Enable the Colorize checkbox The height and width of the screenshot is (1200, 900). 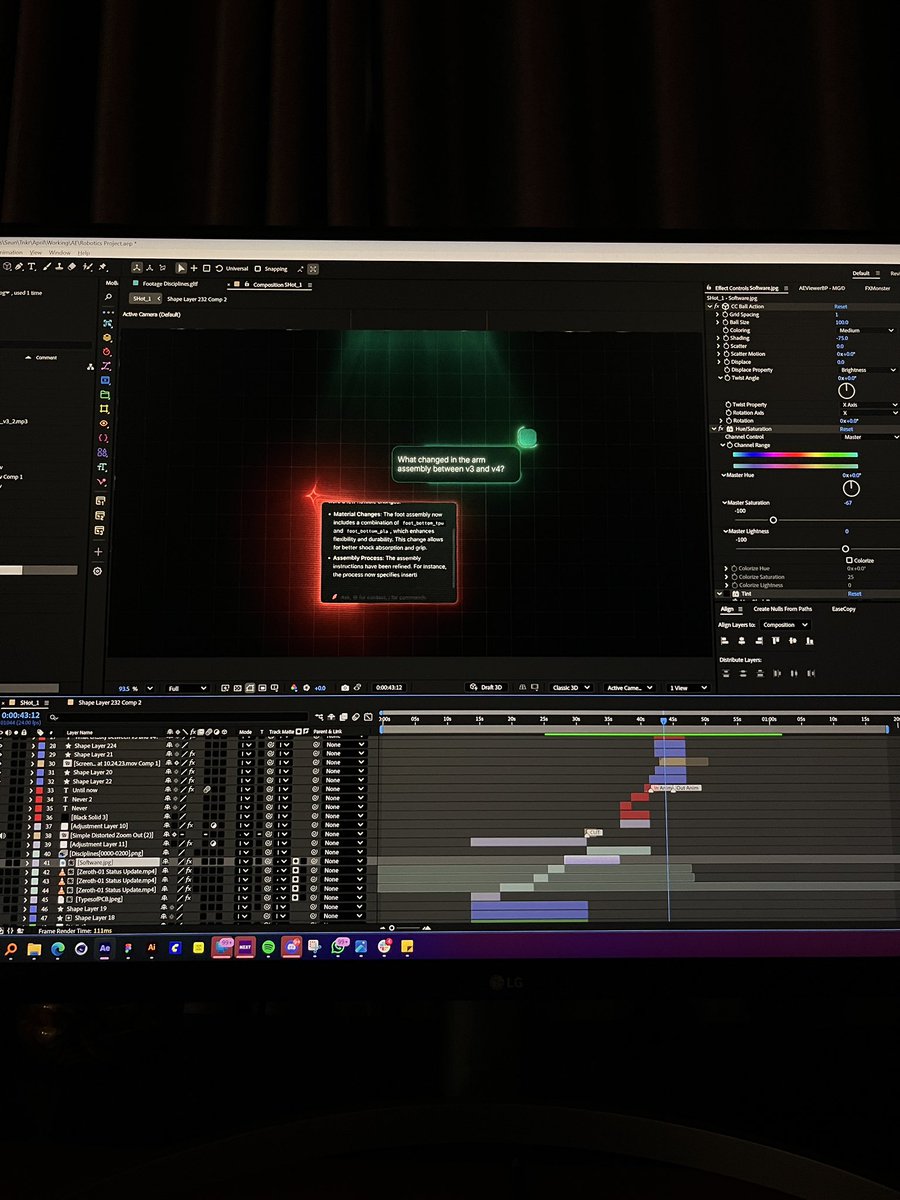[x=849, y=560]
